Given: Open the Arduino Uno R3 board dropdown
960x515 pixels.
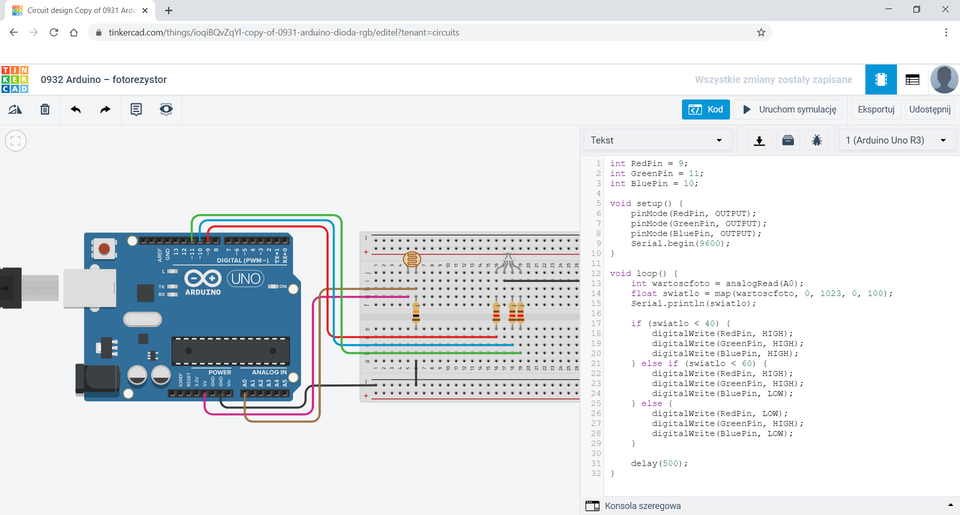Looking at the screenshot, I should click(896, 140).
